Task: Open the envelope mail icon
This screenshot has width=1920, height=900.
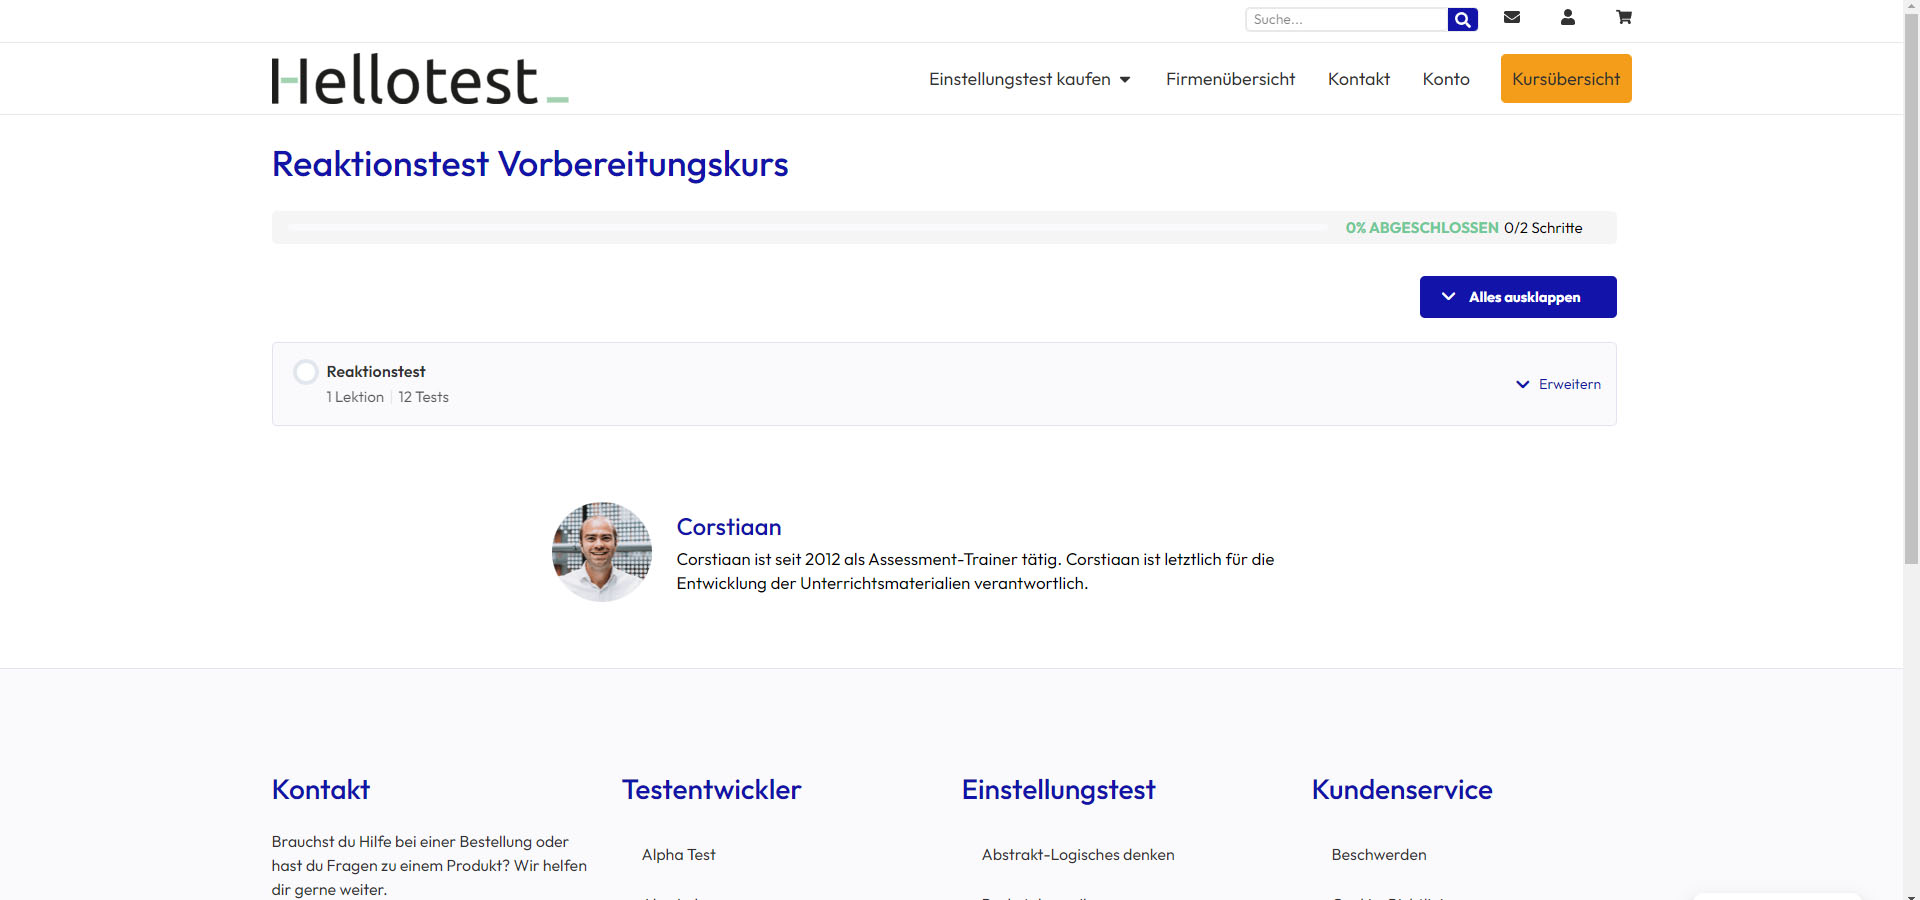Action: click(x=1512, y=17)
